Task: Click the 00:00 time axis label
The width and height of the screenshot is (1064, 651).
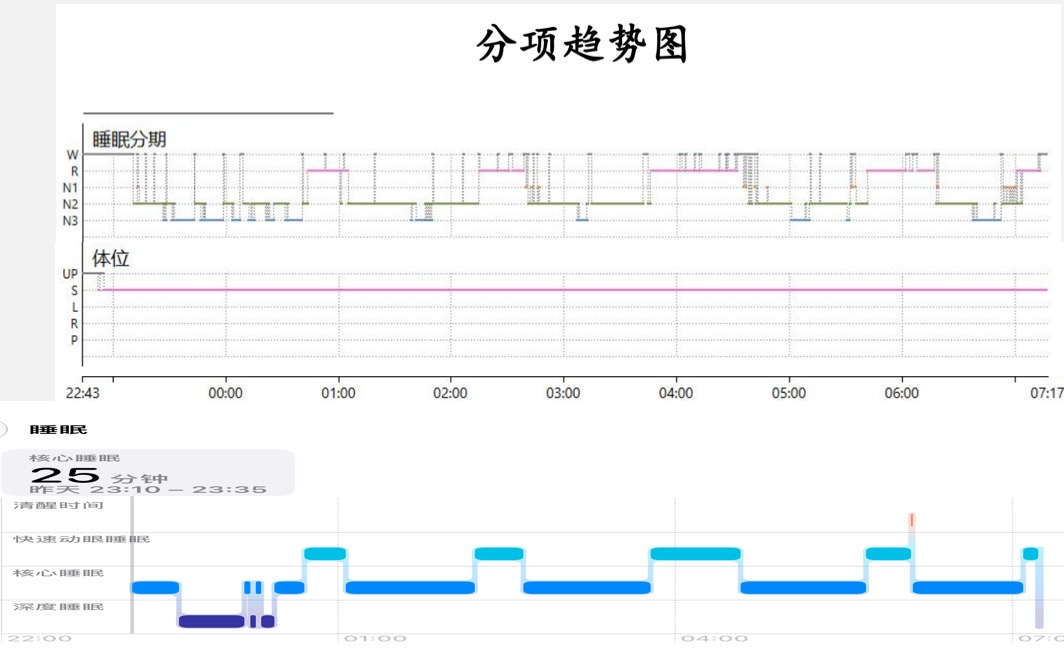Action: pos(225,393)
